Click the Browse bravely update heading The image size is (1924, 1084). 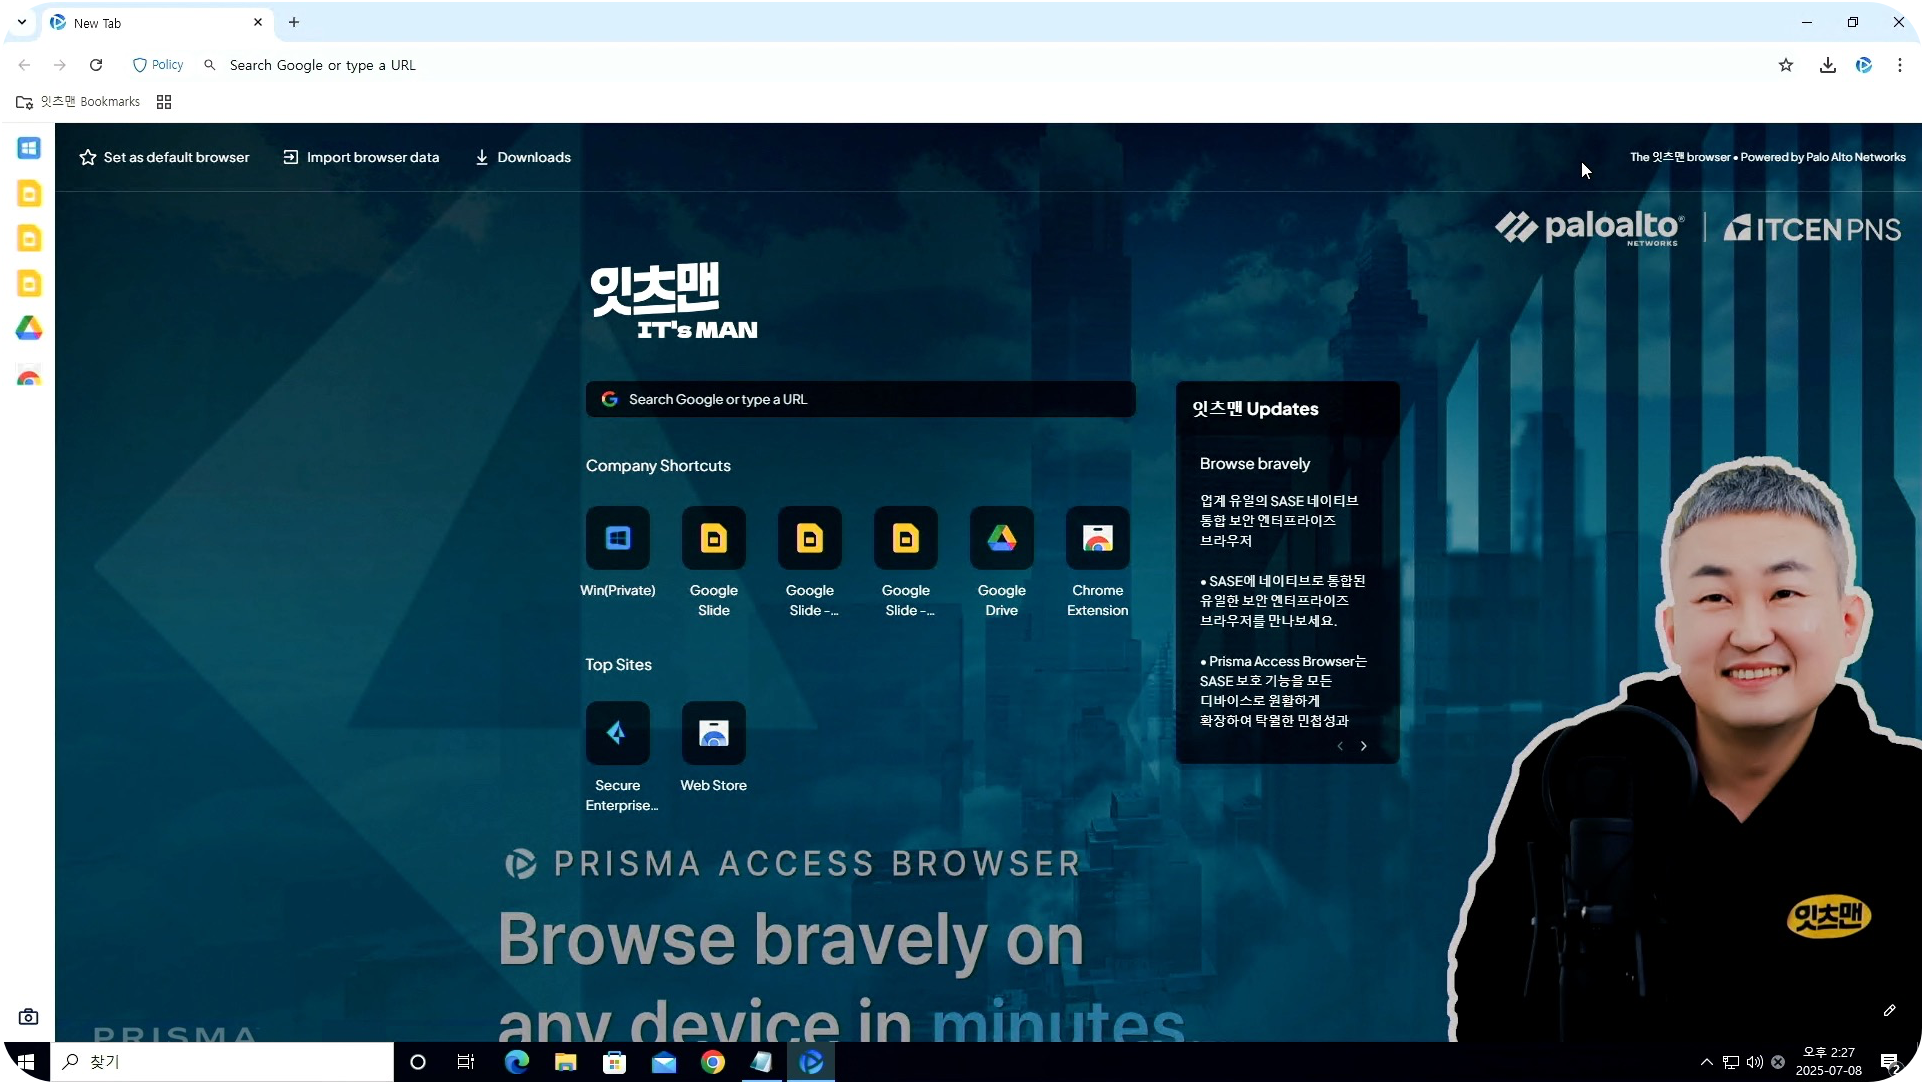[1255, 464]
